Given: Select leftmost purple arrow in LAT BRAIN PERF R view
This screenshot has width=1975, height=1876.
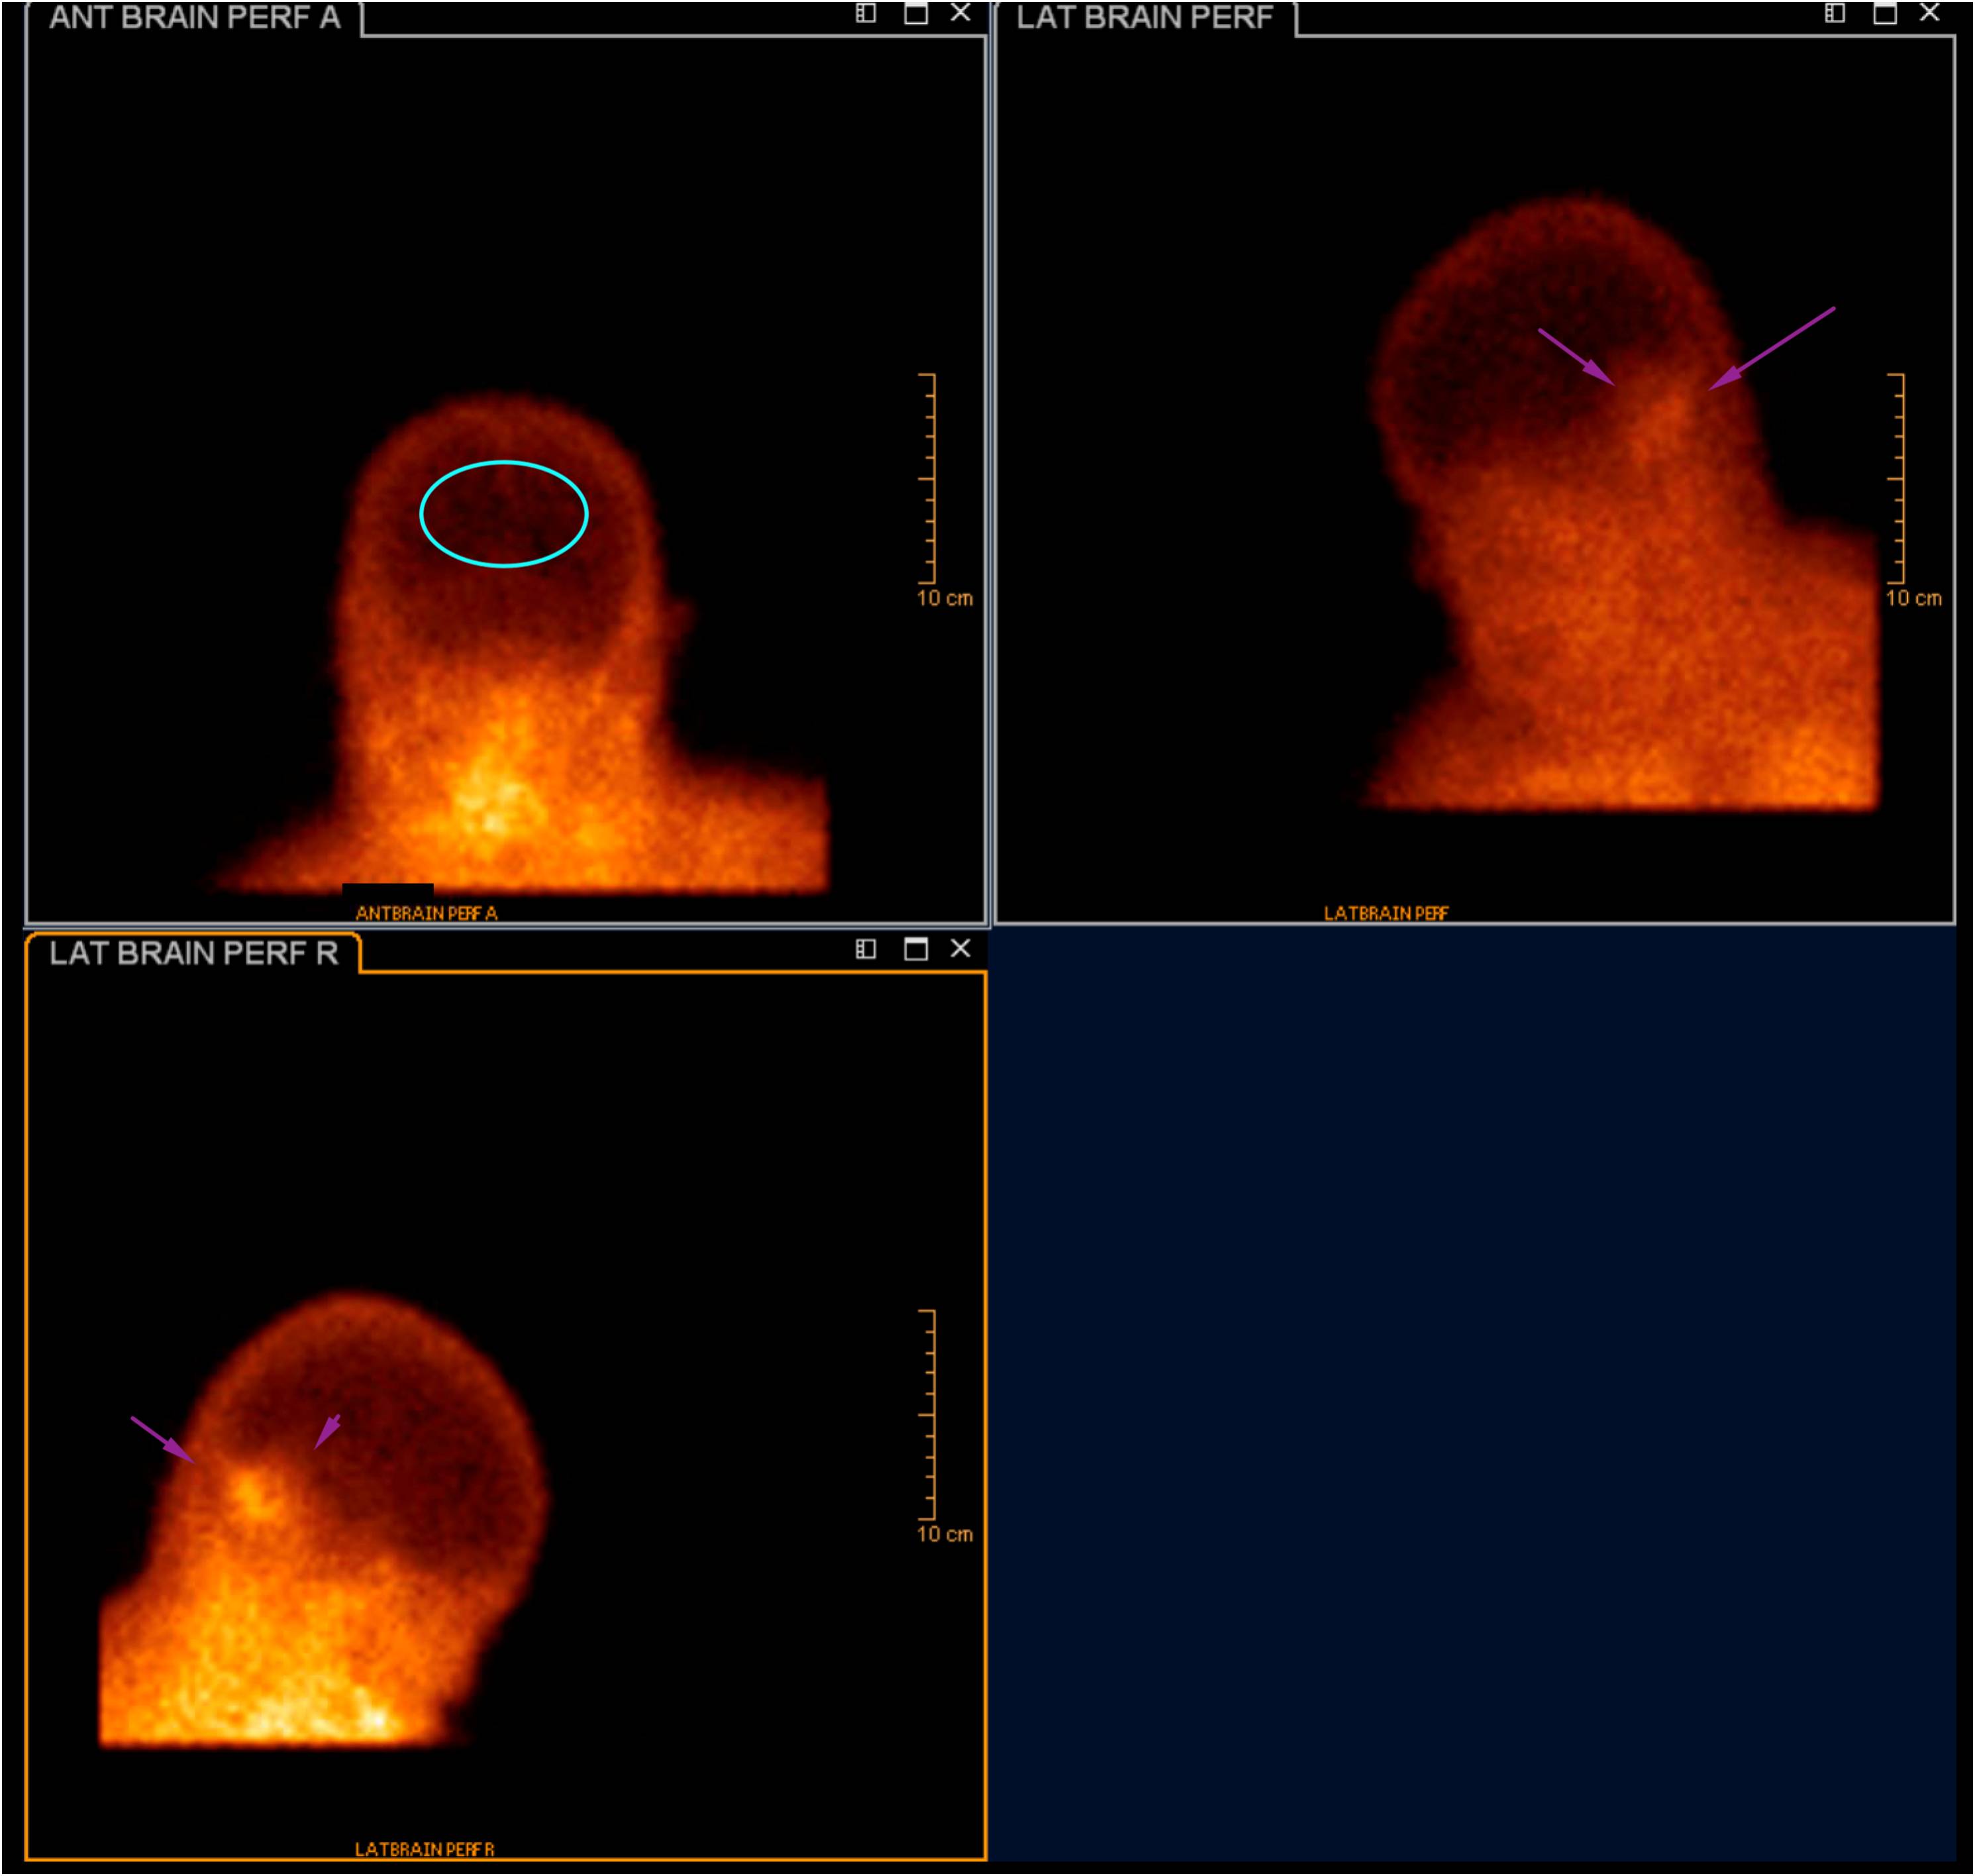Looking at the screenshot, I should coord(162,1440).
